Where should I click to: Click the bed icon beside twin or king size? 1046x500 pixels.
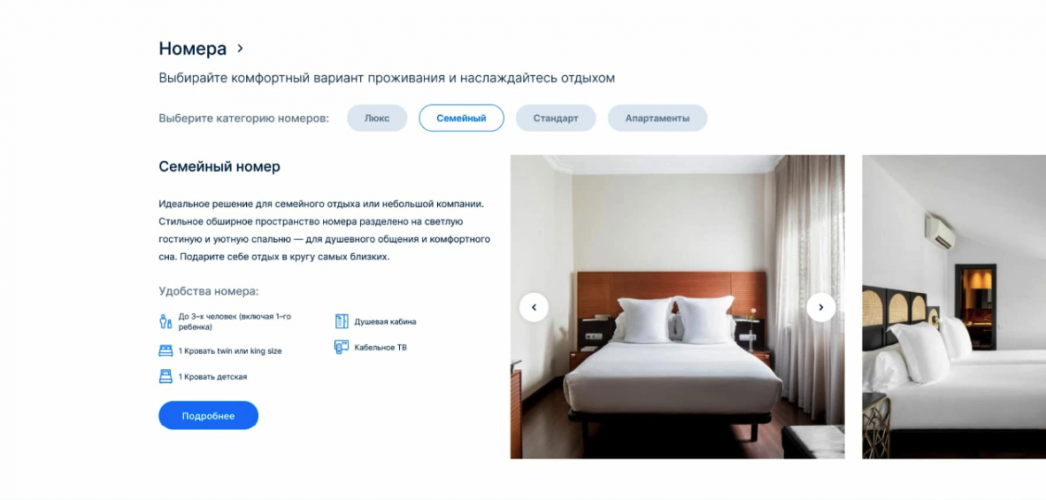pyautogui.click(x=165, y=351)
